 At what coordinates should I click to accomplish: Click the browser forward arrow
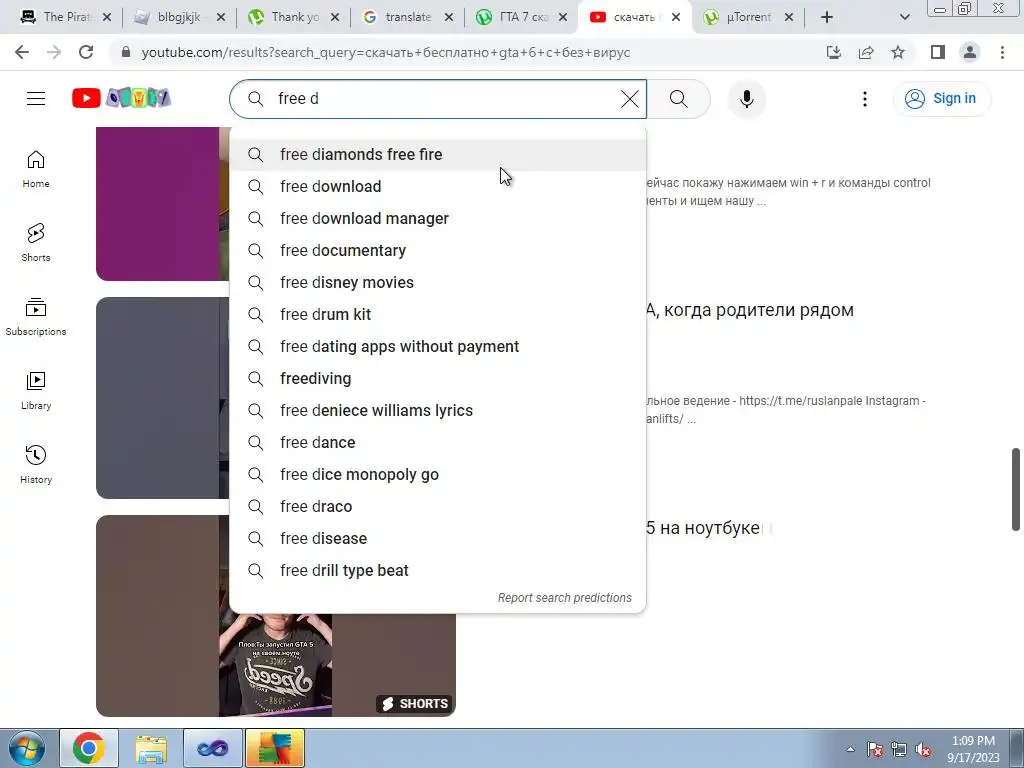pyautogui.click(x=54, y=52)
